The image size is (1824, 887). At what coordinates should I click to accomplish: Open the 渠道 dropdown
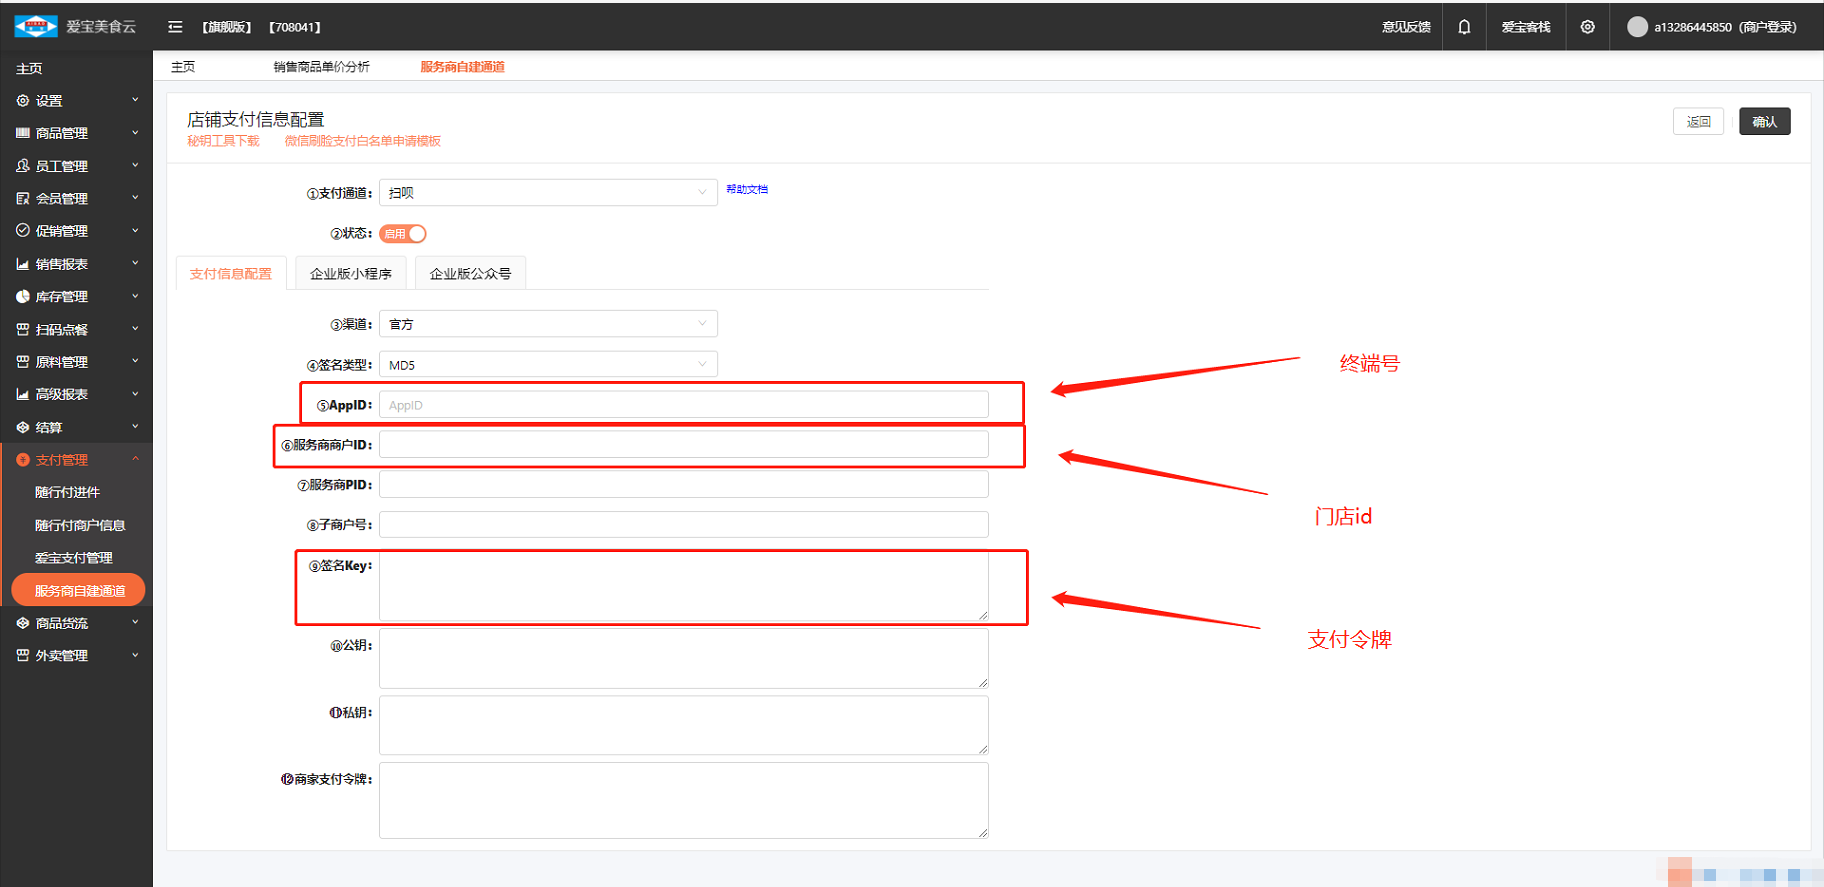point(547,324)
